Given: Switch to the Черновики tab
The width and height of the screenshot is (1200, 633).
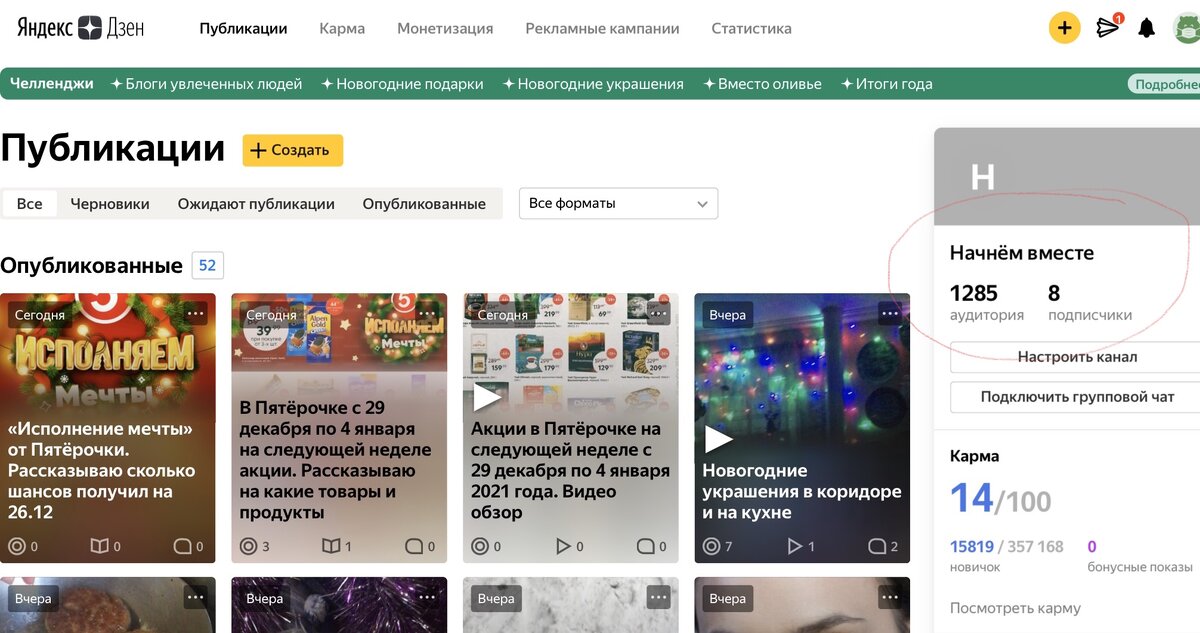Looking at the screenshot, I should (109, 203).
